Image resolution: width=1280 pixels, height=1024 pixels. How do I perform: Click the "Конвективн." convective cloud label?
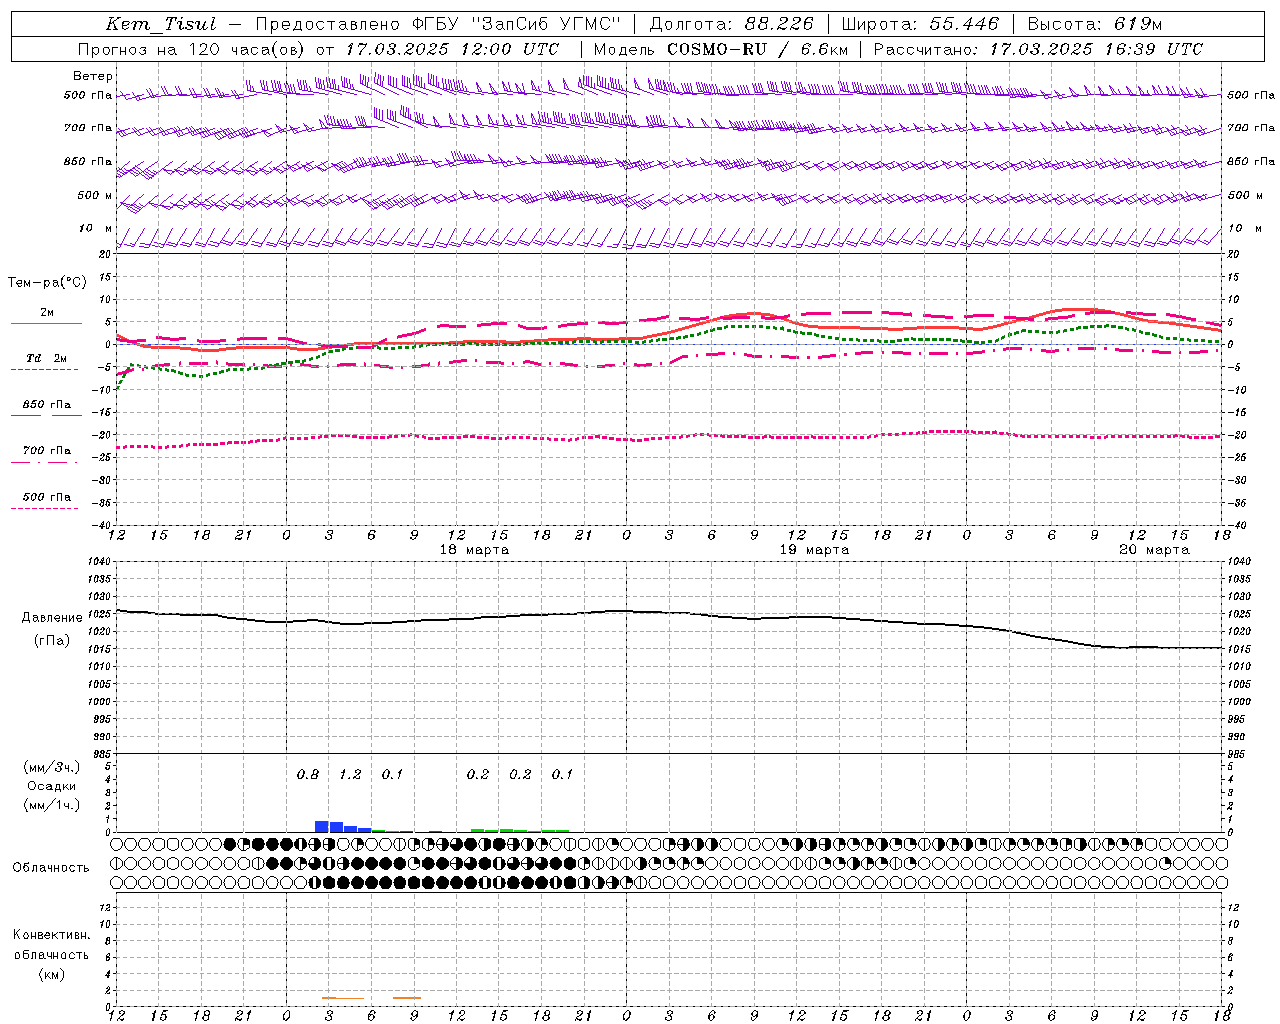pyautogui.click(x=51, y=935)
